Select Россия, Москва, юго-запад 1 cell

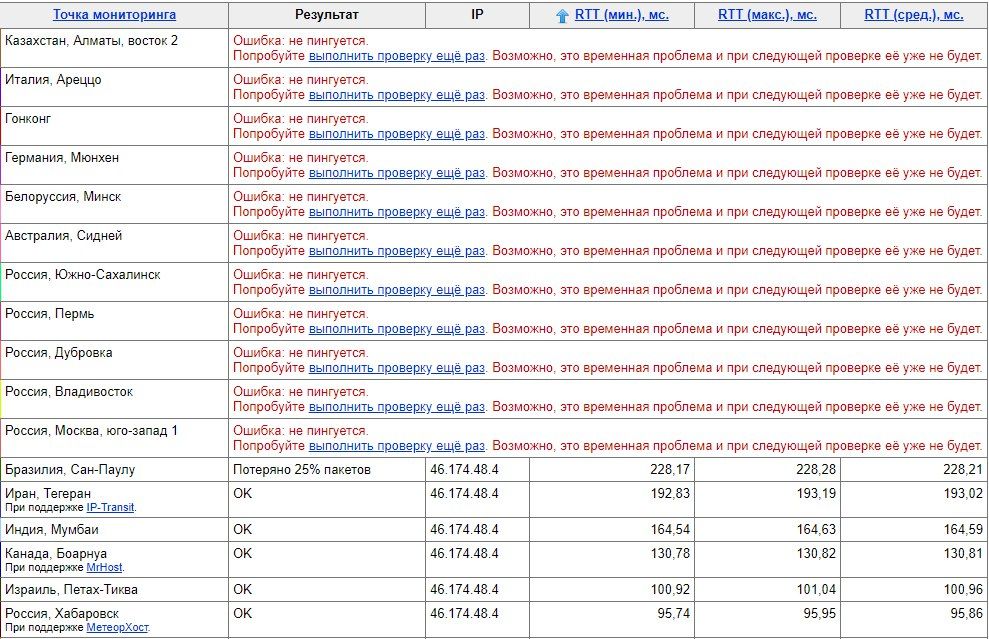114,438
